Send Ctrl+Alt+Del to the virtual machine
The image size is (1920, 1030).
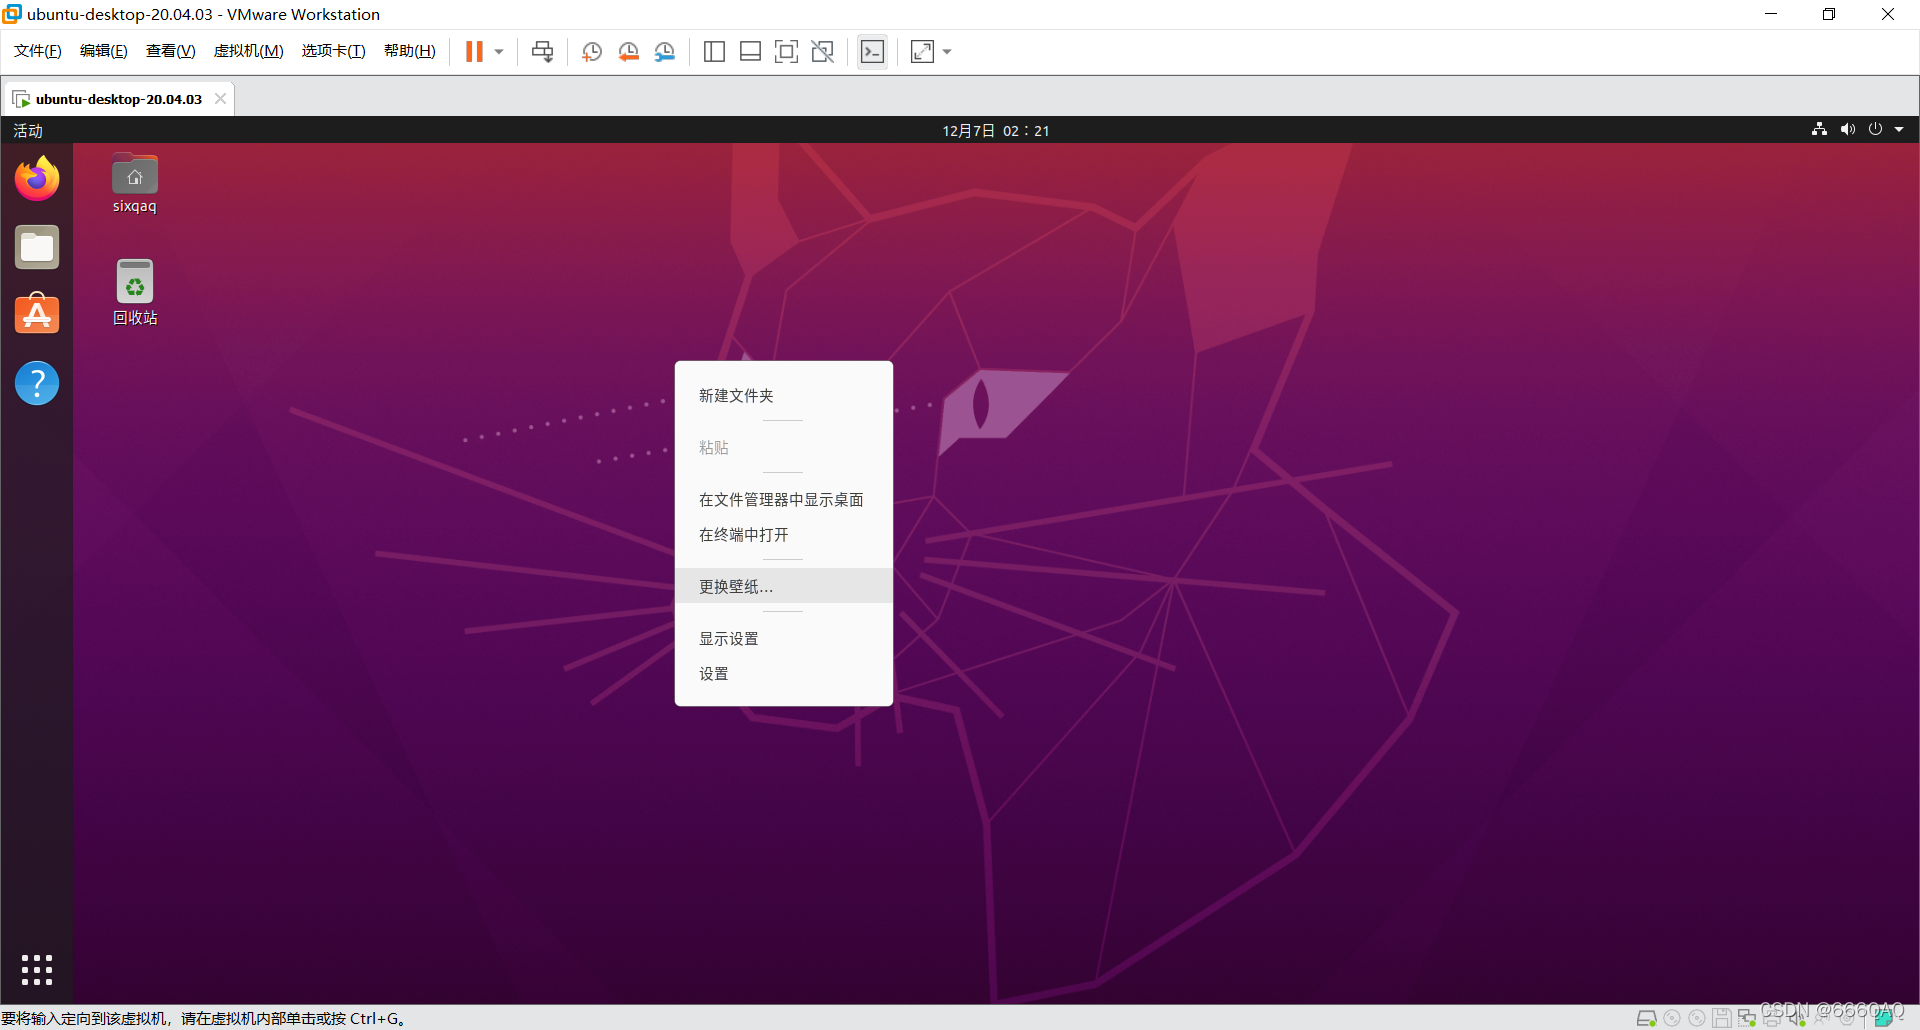coord(542,52)
